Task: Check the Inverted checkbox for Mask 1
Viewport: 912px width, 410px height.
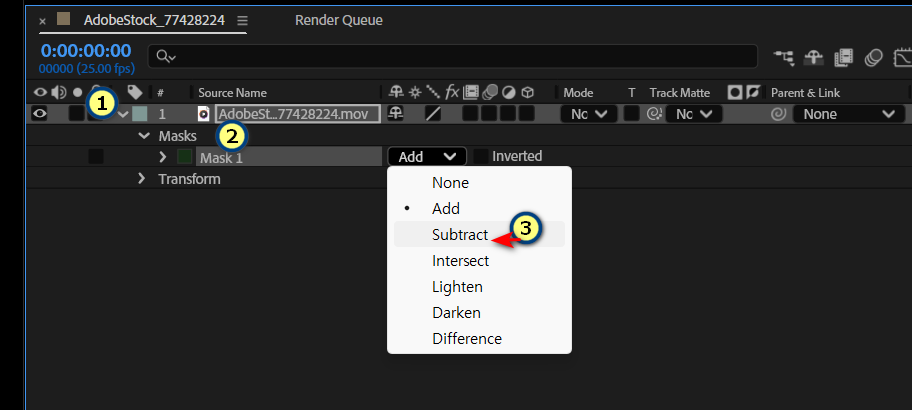Action: coord(481,156)
